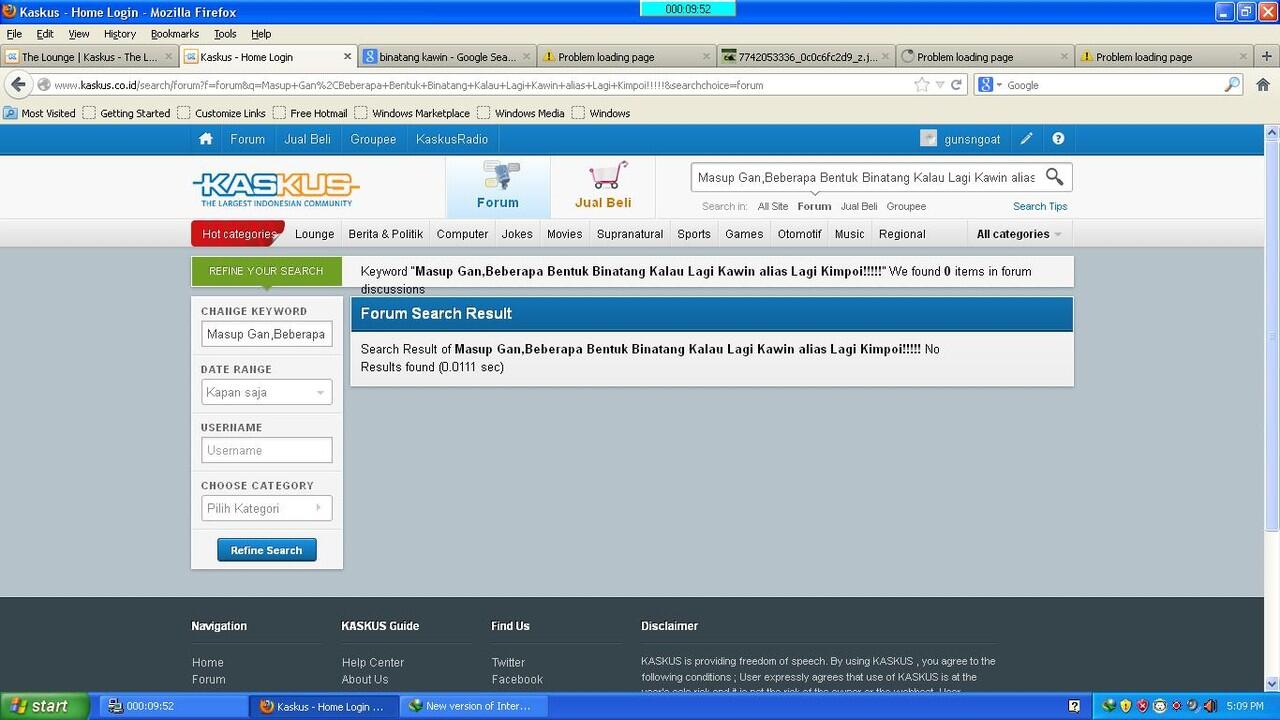The image size is (1280, 720).
Task: Open the Bookmarks menu
Action: coord(175,34)
